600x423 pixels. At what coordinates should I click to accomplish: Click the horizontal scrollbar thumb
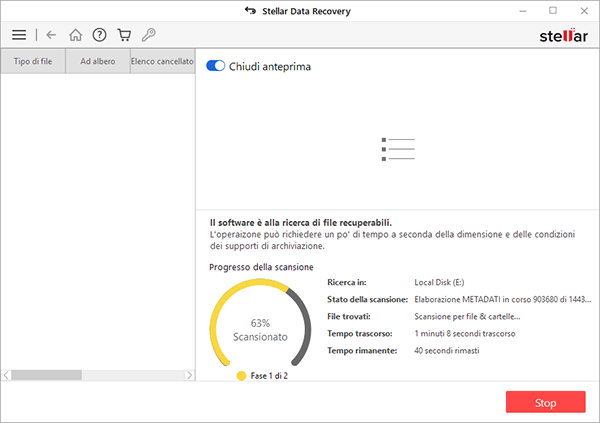click(46, 375)
